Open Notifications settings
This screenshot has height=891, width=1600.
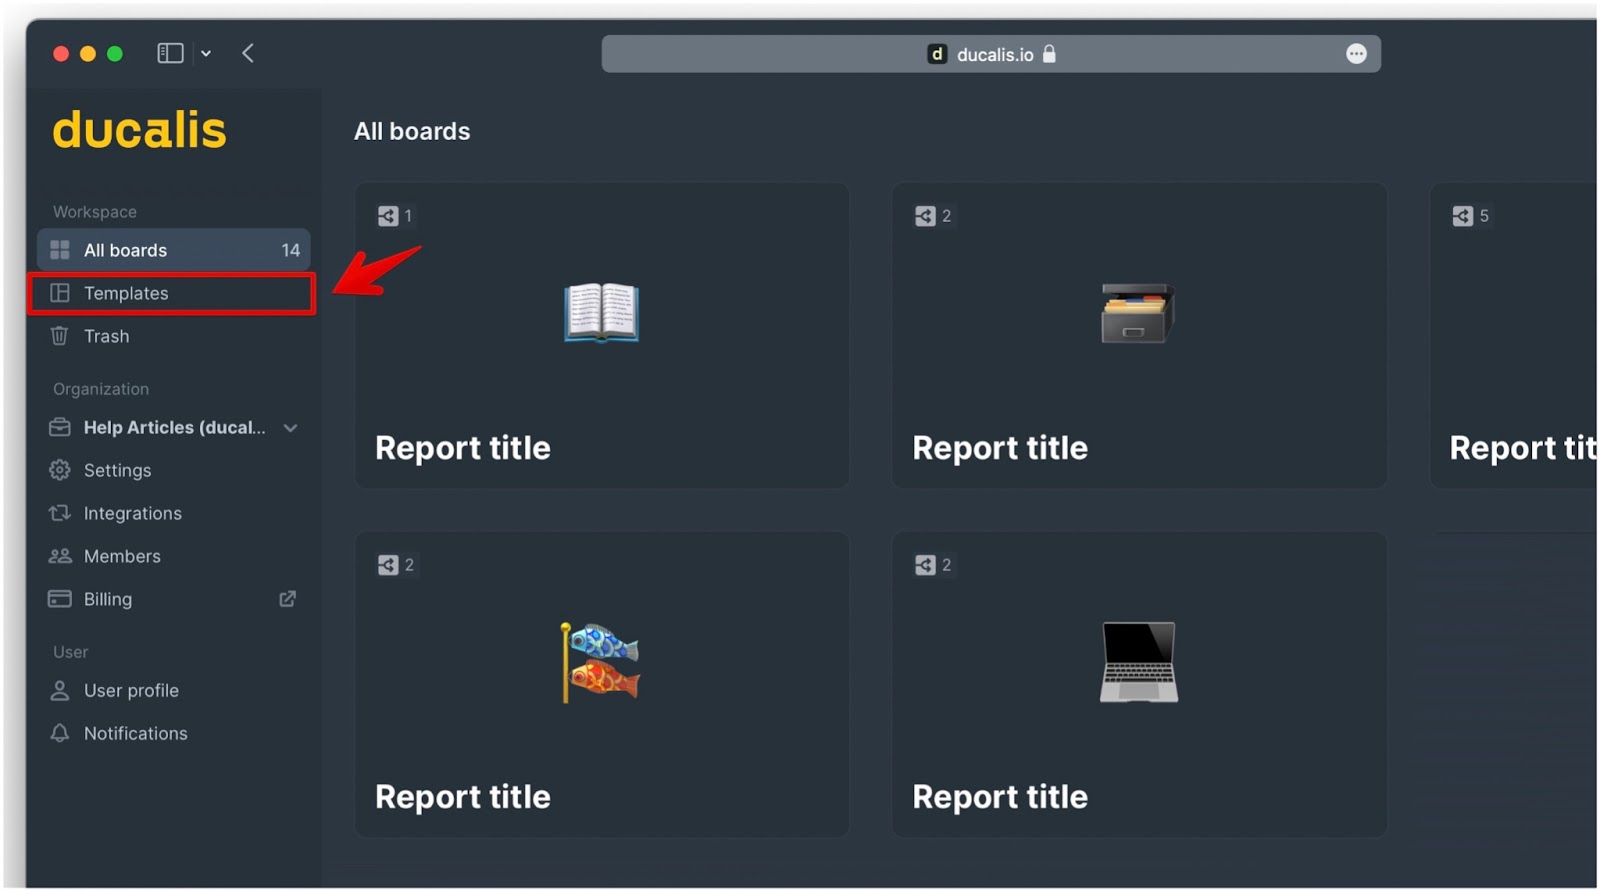click(x=173, y=733)
